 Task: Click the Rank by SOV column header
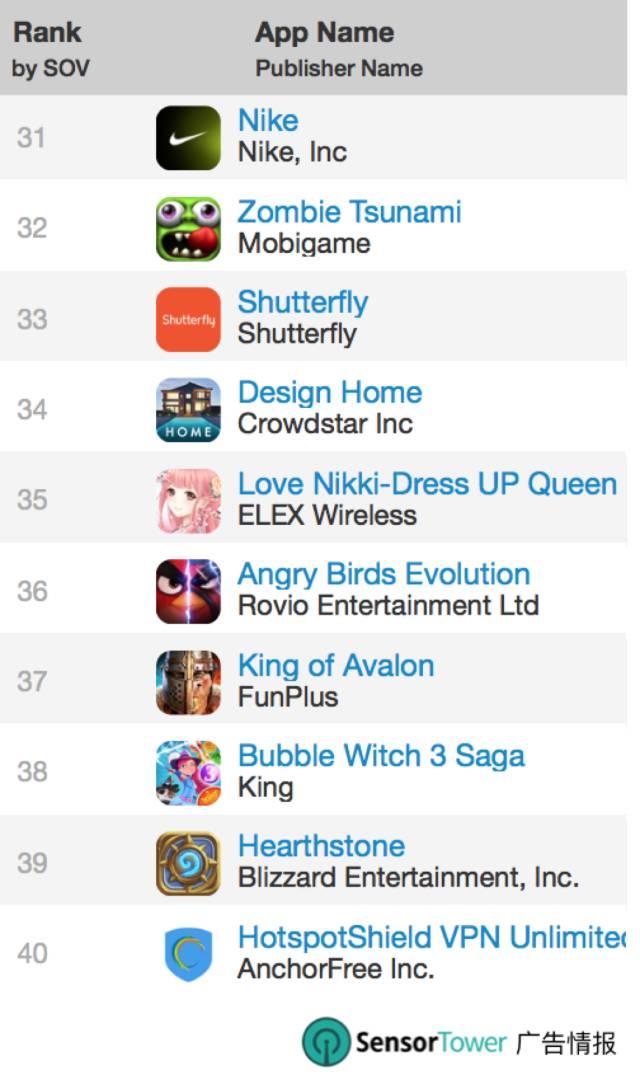pos(51,49)
